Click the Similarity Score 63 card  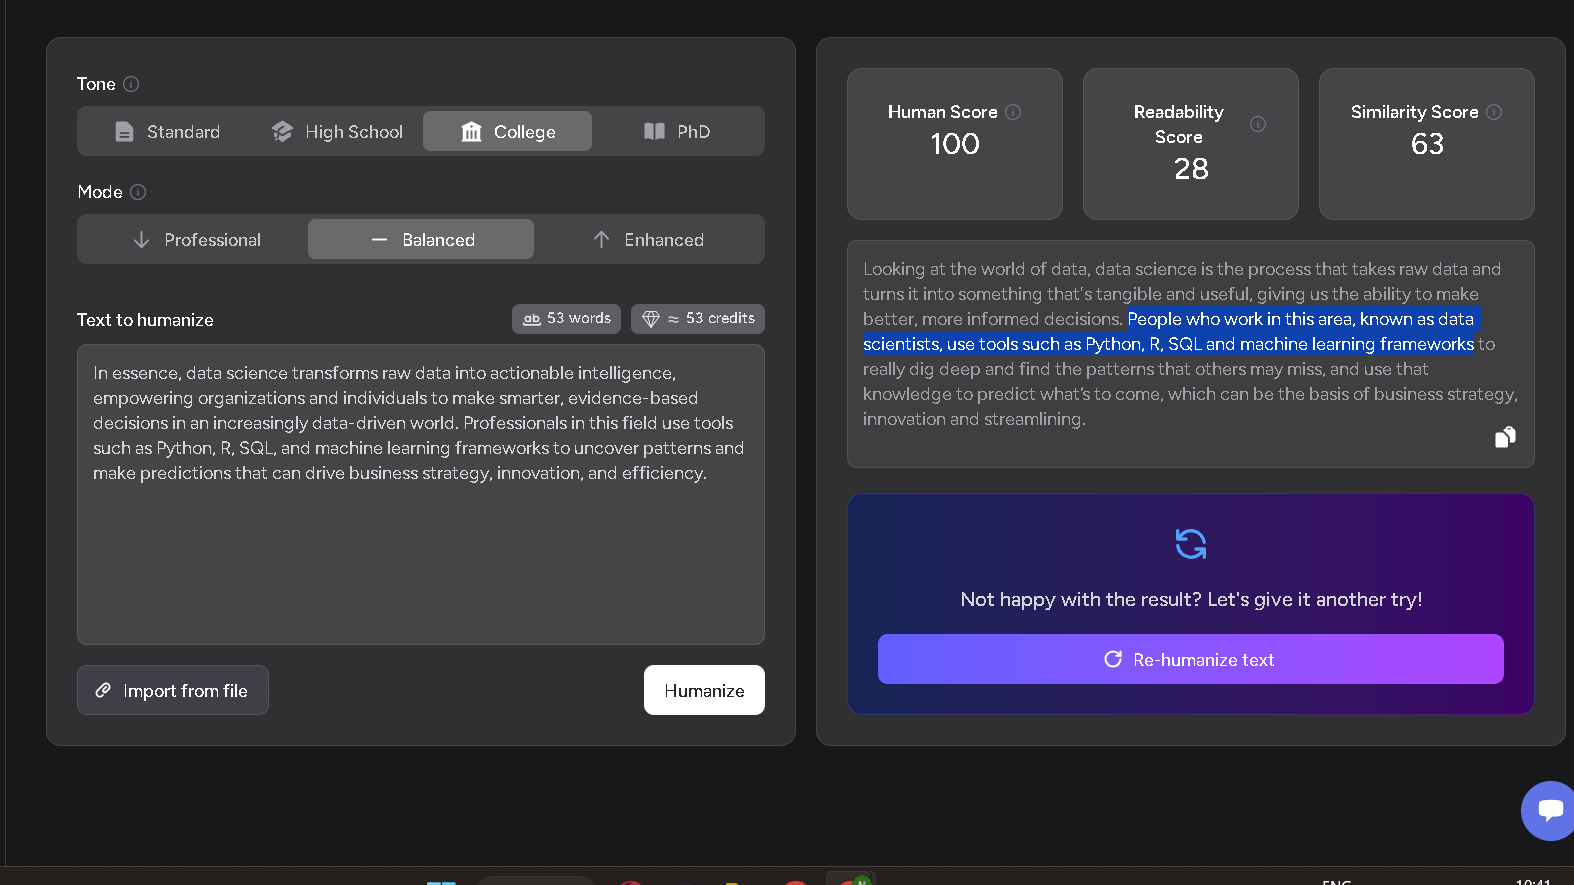(1427, 144)
